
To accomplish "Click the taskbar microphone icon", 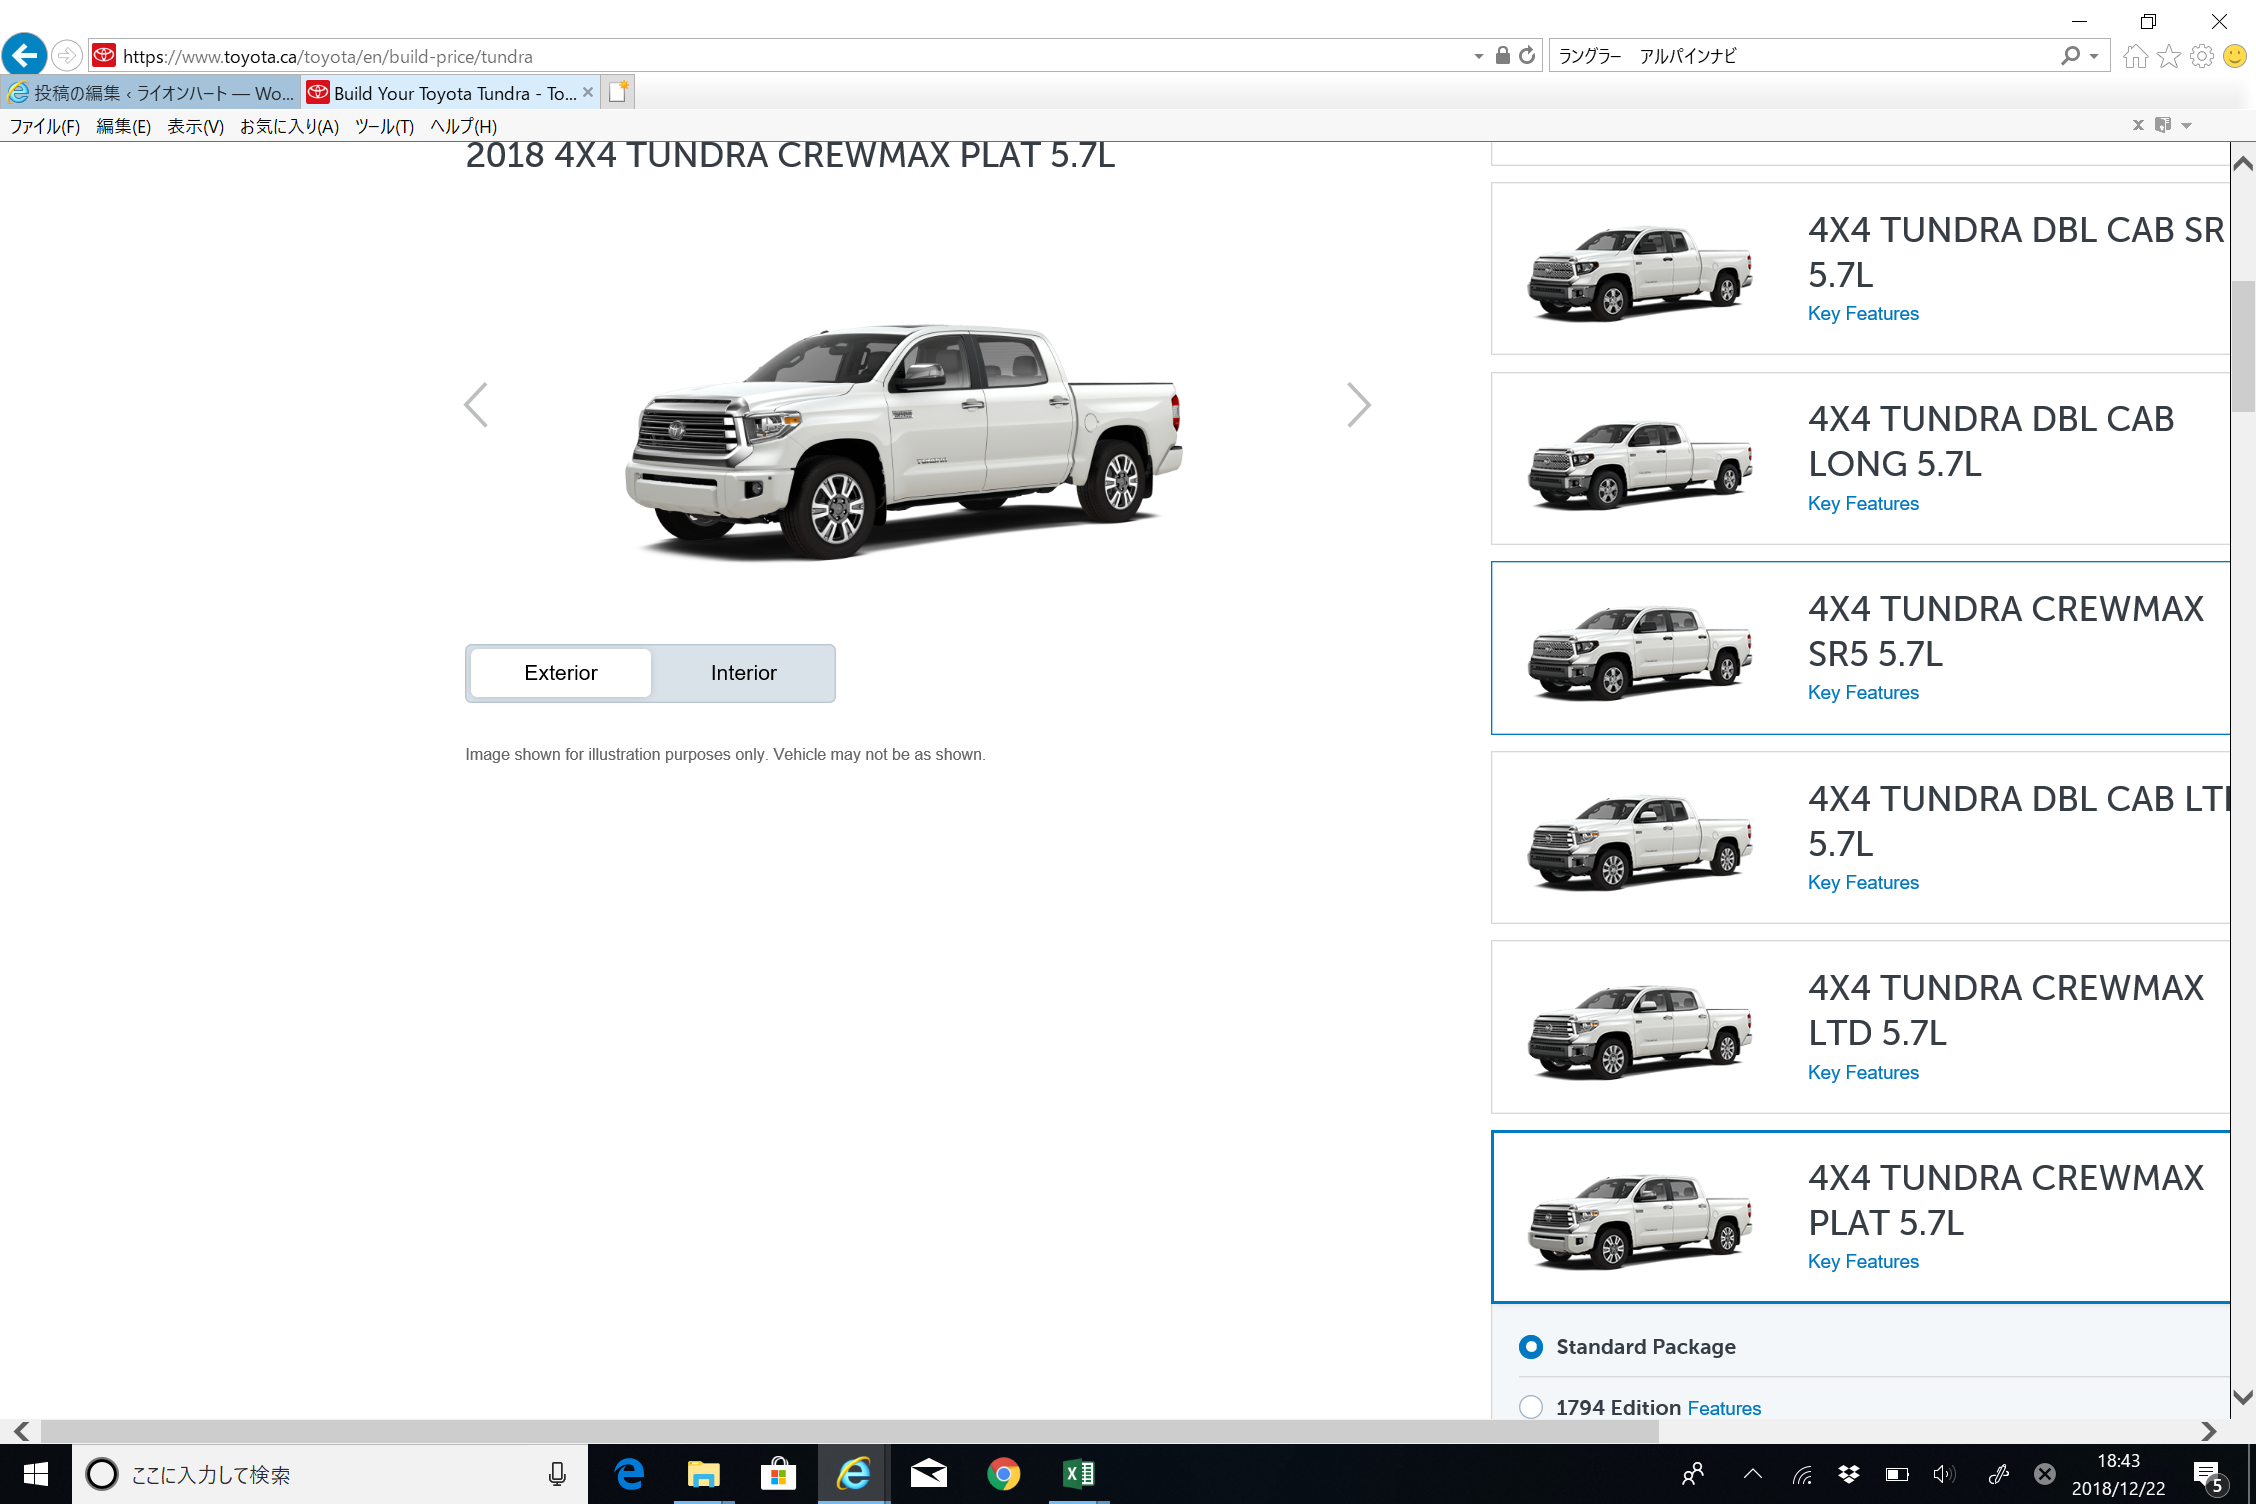I will pyautogui.click(x=557, y=1474).
